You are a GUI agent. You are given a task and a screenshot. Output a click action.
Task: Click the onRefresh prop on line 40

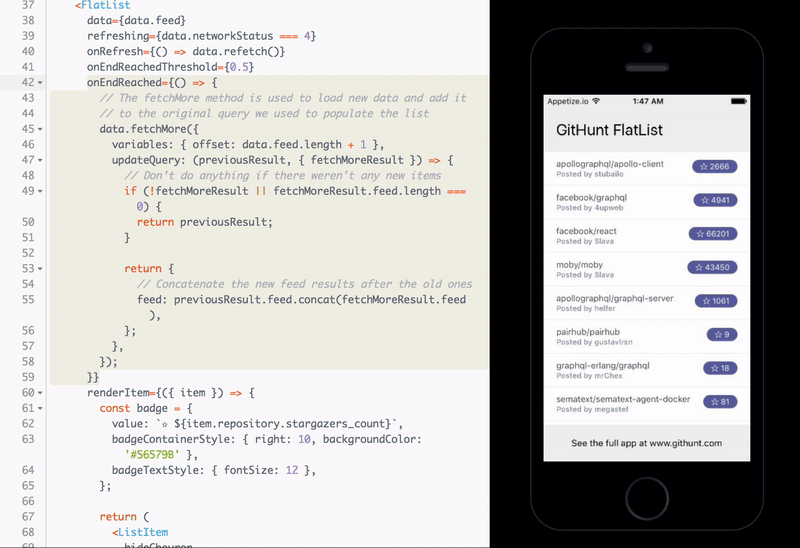115,52
